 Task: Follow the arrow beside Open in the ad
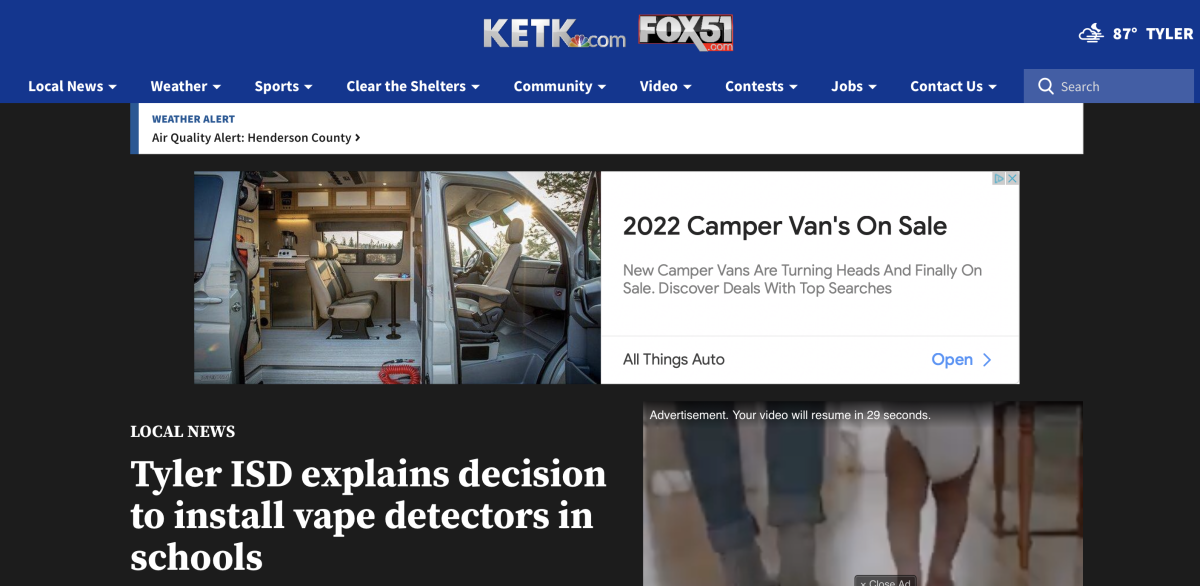point(987,359)
